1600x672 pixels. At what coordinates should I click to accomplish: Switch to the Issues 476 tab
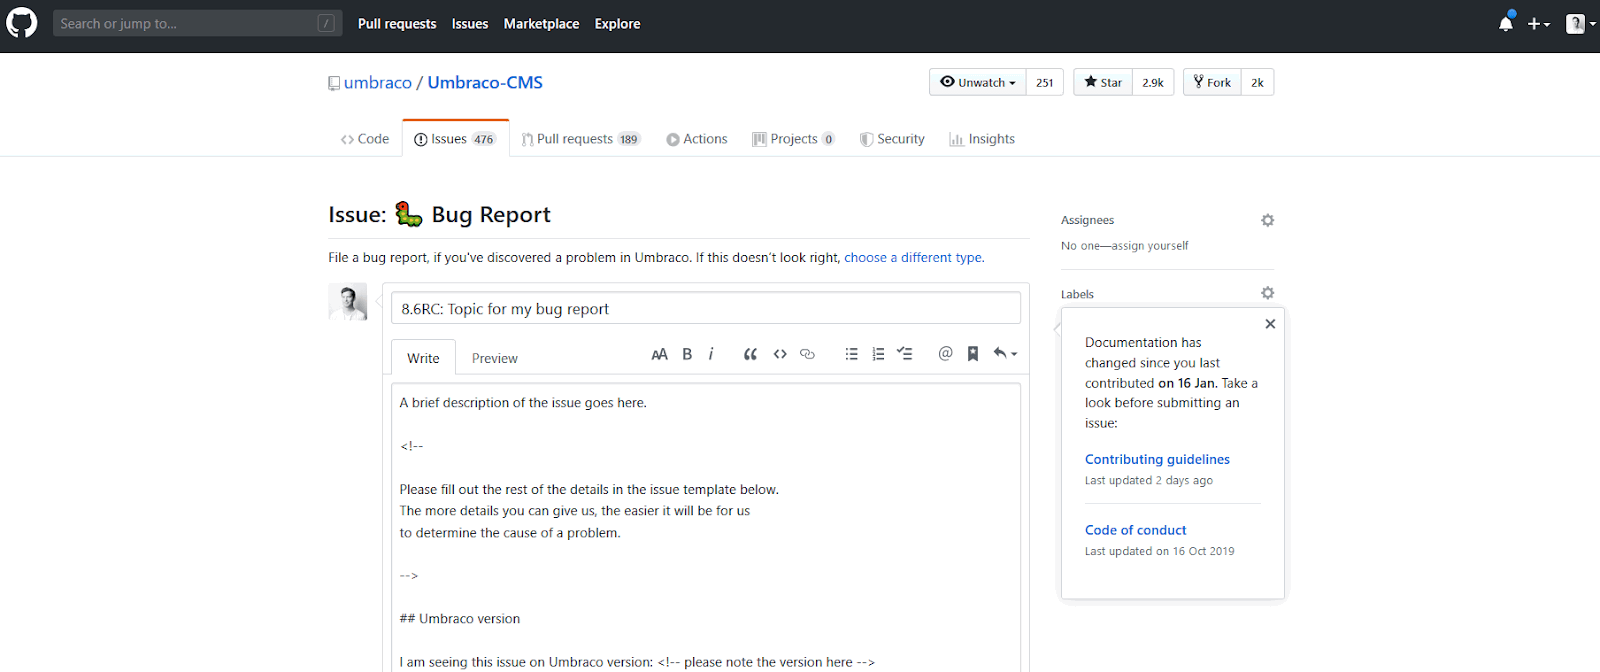(x=456, y=139)
